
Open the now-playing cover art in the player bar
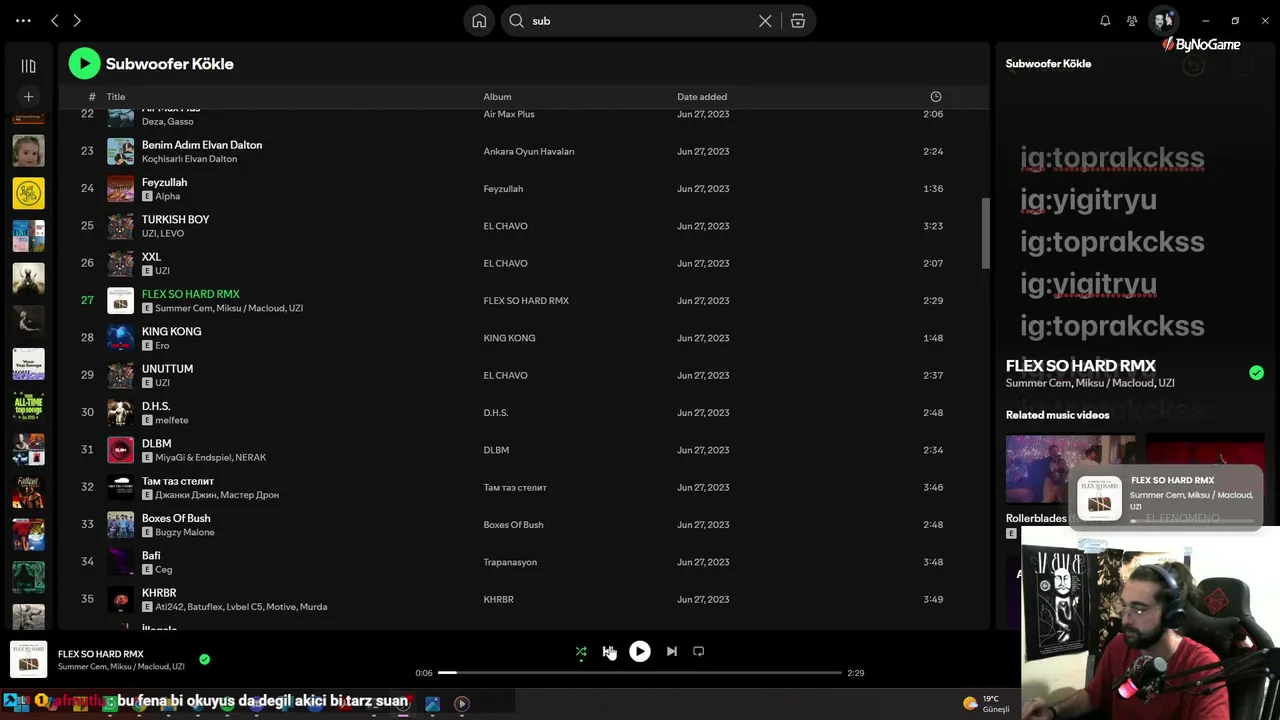28,660
